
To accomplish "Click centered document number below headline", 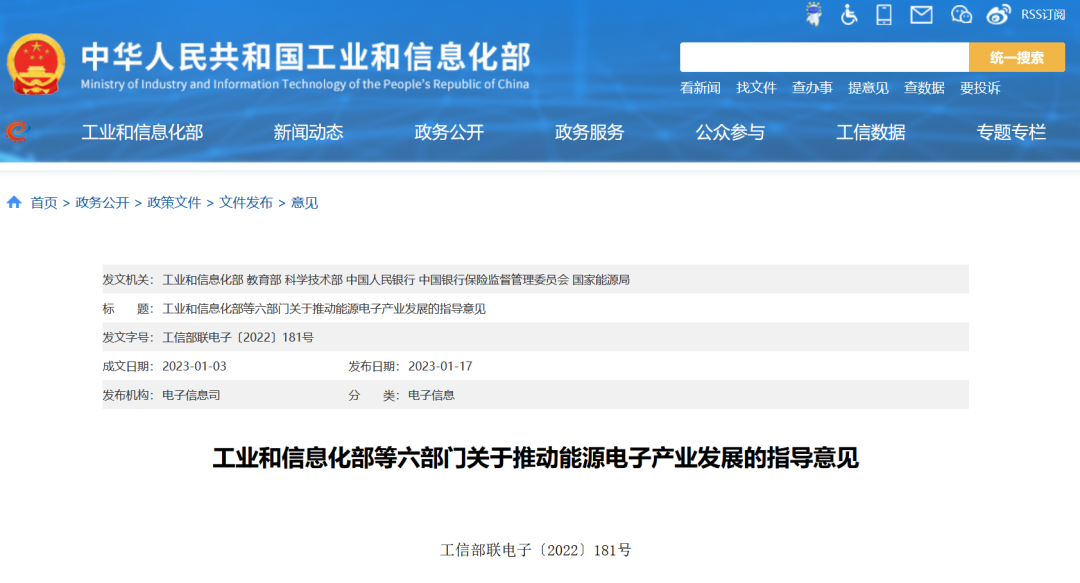I will tap(535, 550).
